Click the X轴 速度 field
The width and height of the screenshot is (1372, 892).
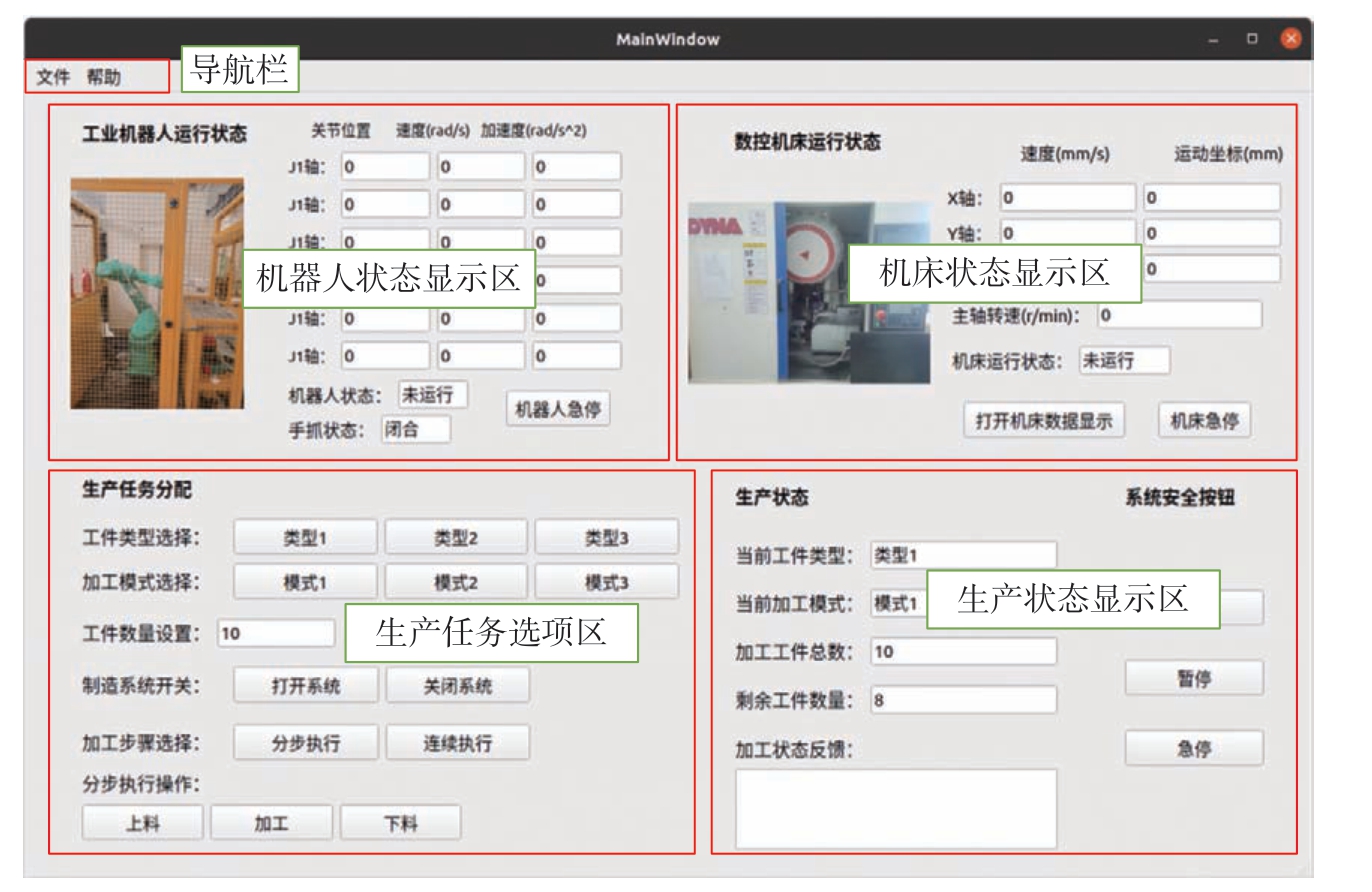point(1067,197)
